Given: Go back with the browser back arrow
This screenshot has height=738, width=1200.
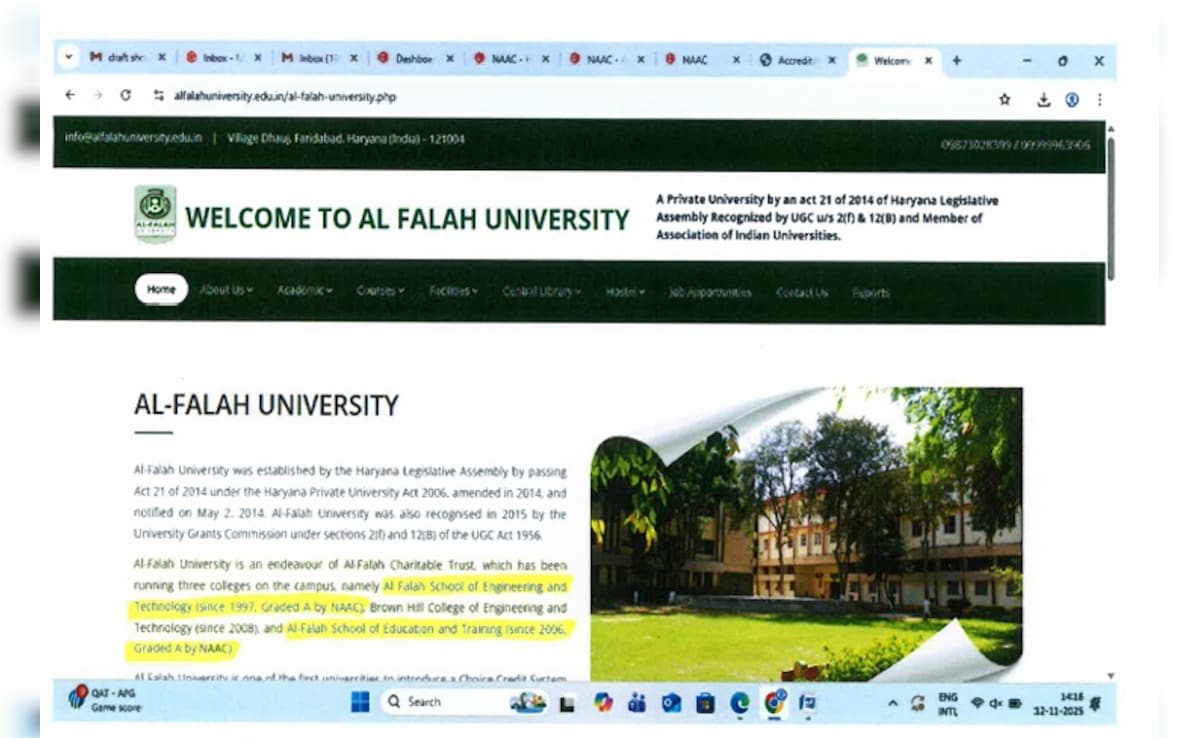Looking at the screenshot, I should (x=69, y=96).
